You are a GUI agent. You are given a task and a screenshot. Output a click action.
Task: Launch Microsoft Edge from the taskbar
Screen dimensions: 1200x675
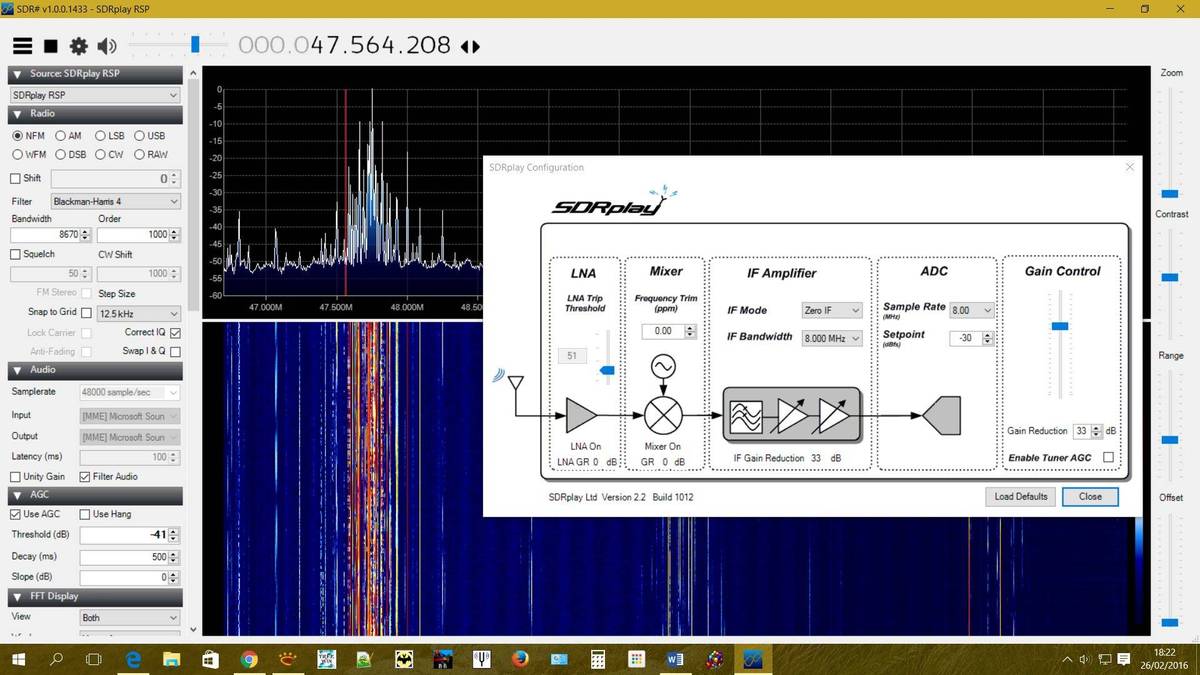(x=133, y=659)
